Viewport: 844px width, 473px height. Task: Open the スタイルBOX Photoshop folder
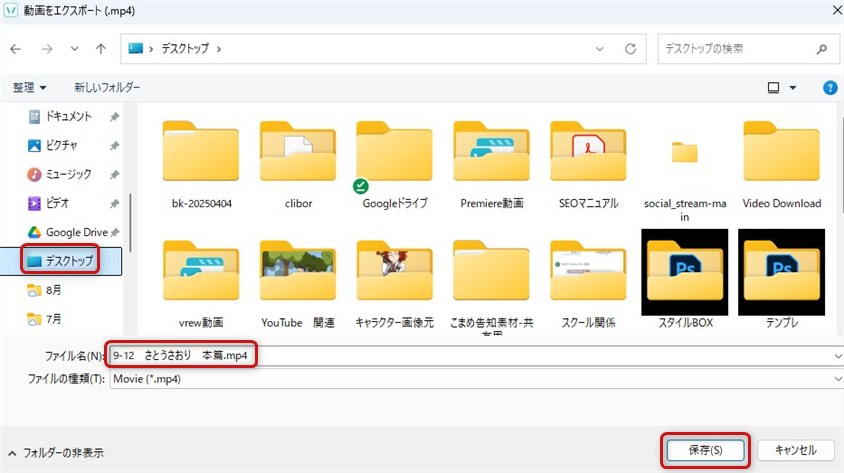685,270
